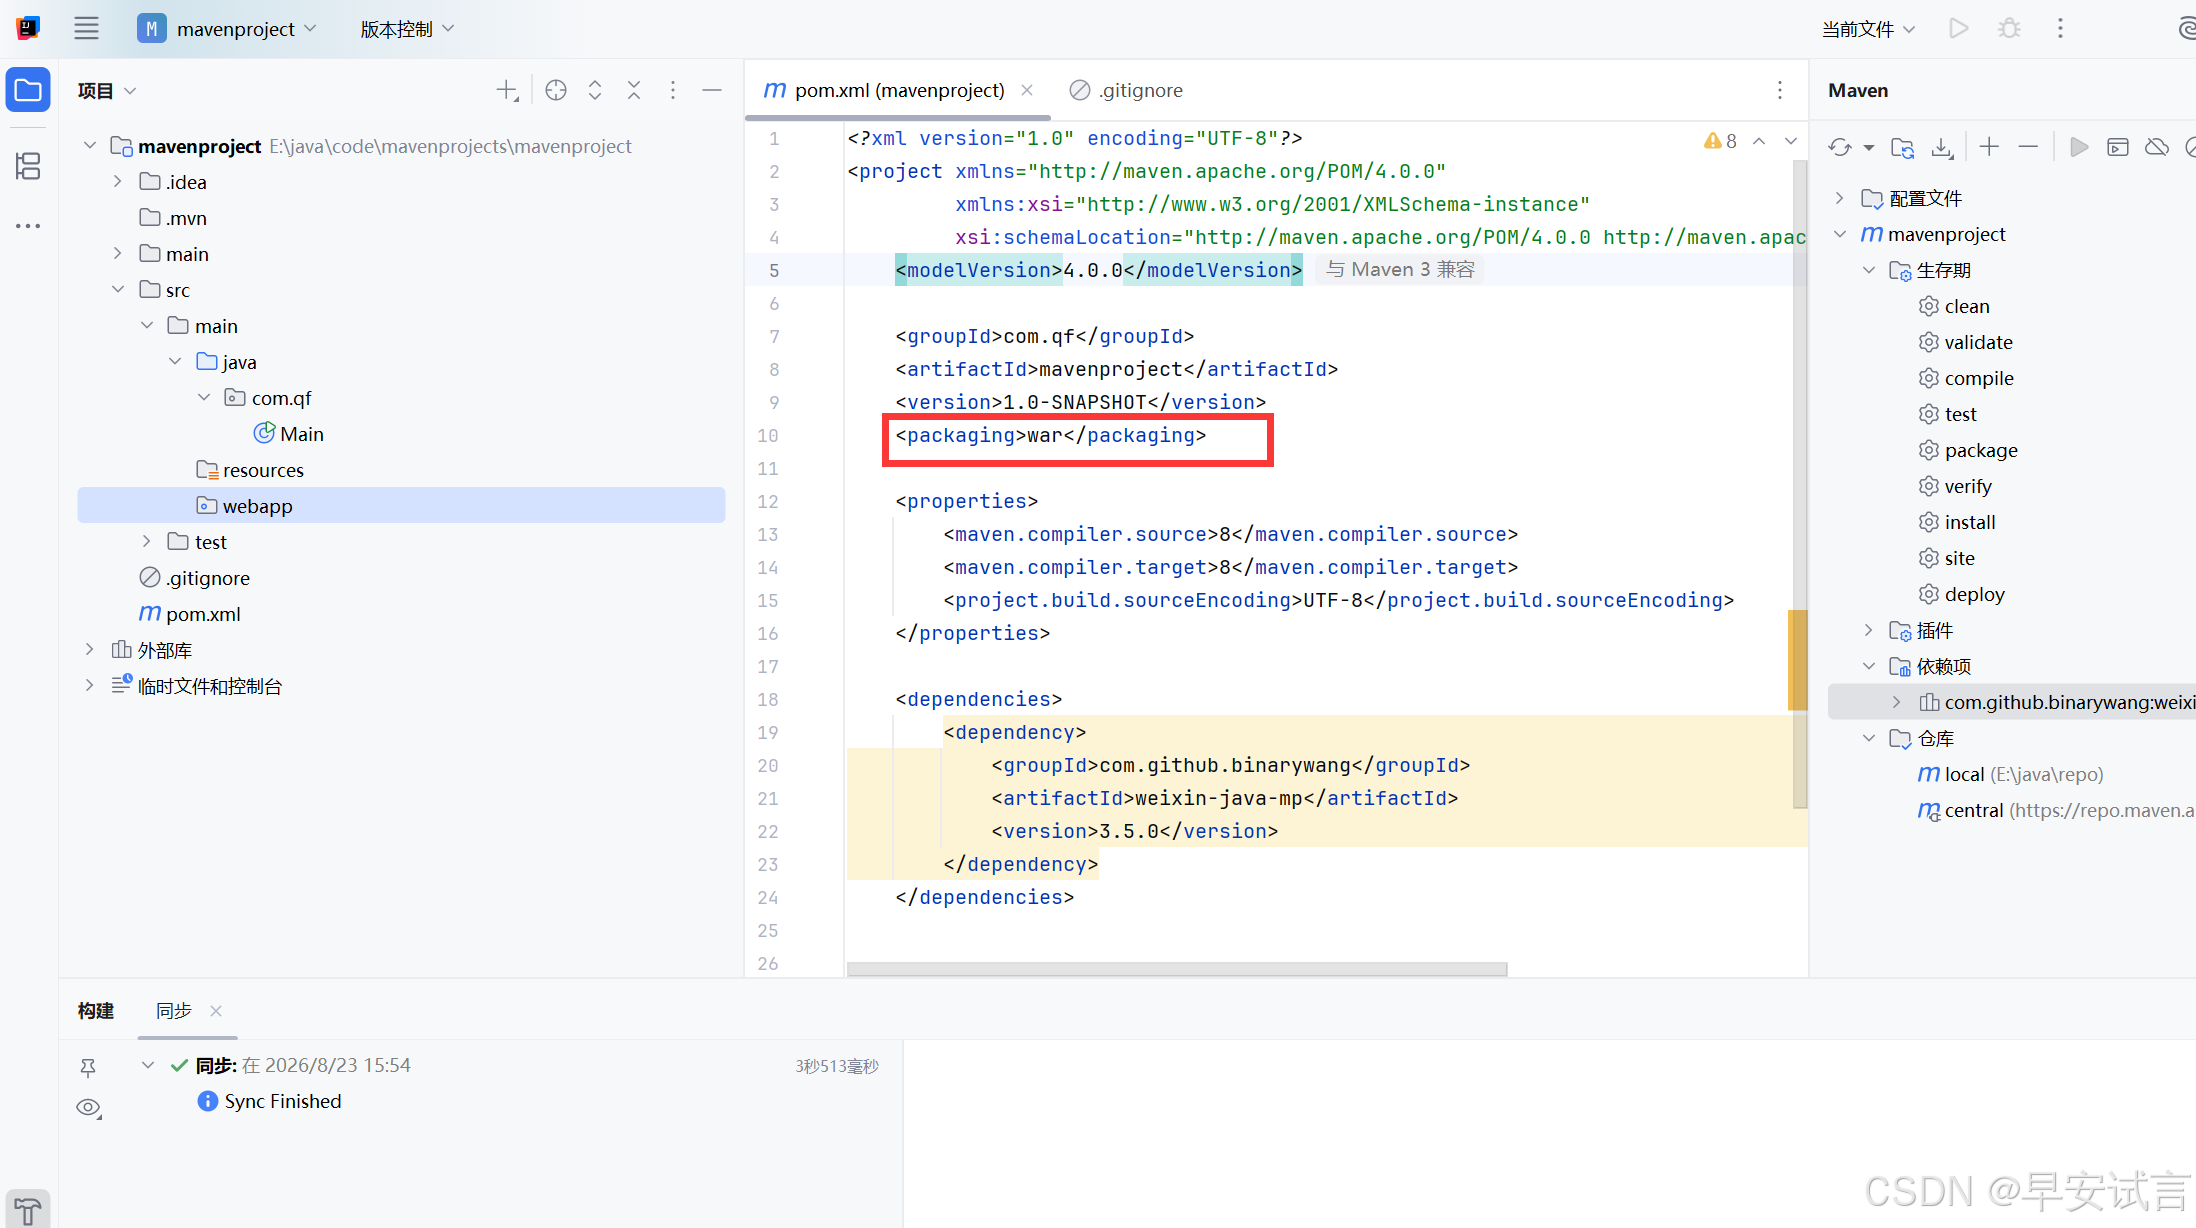Click the editor horizontal scrollbar
The image size is (2196, 1228).
pos(1176,969)
